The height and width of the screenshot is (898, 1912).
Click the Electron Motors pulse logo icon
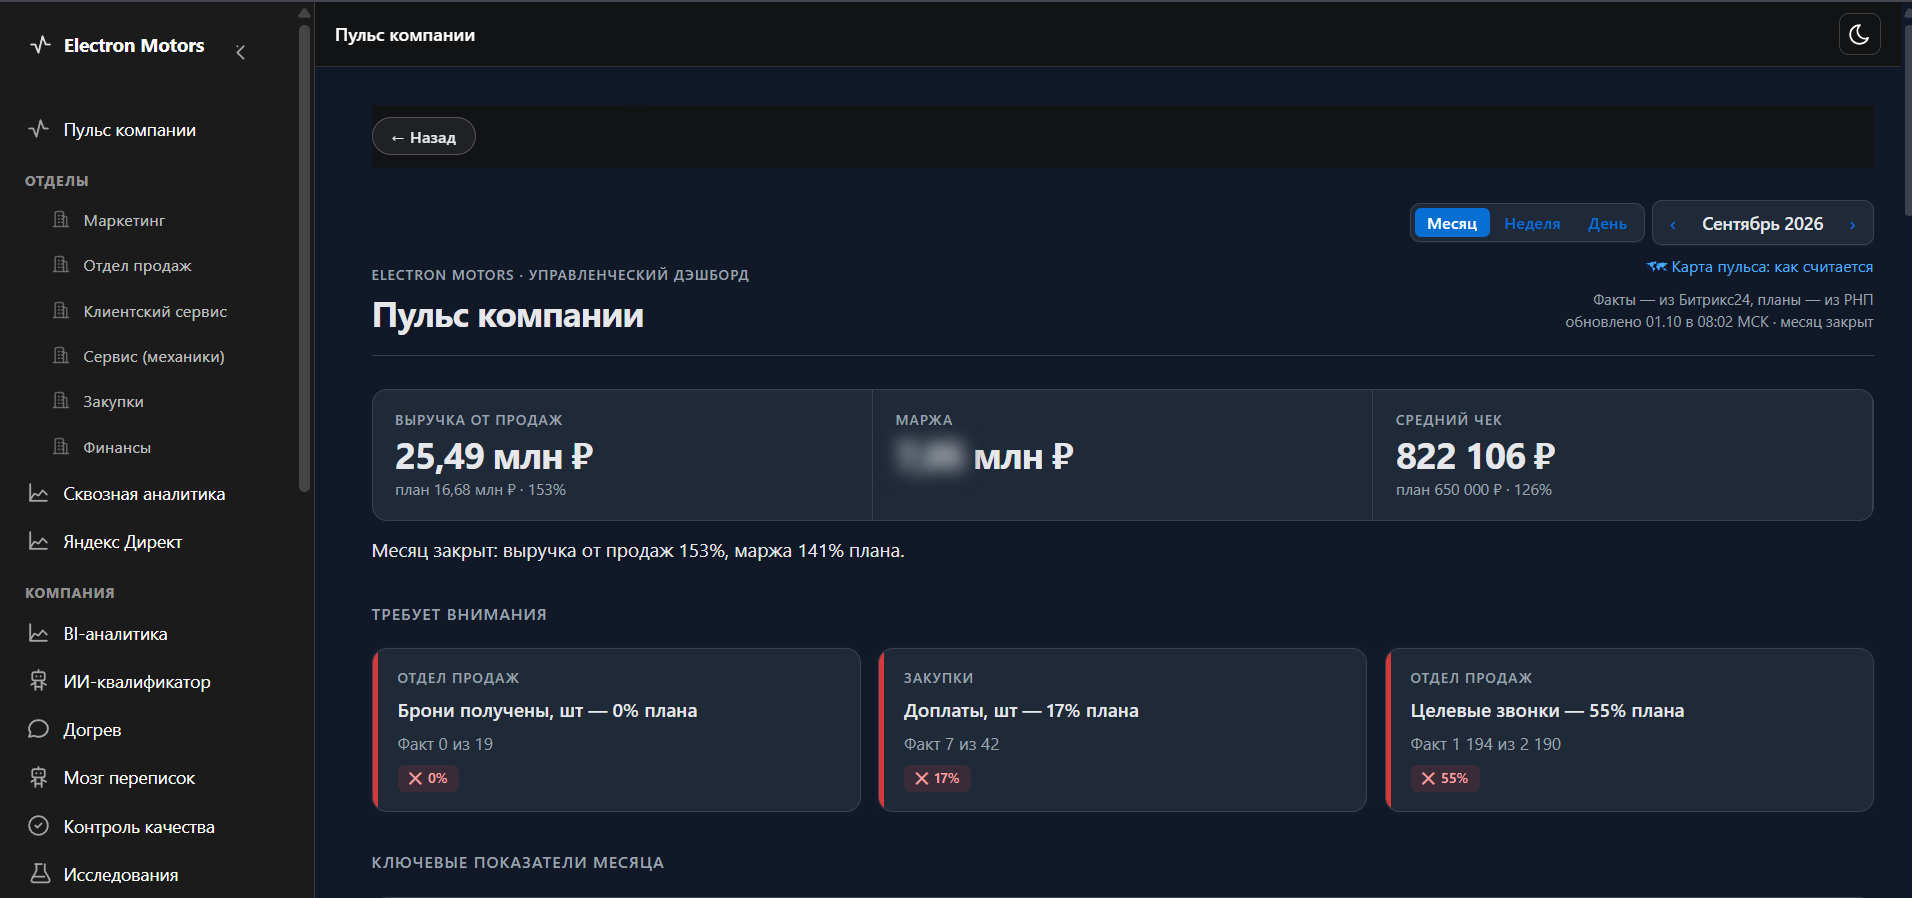(x=40, y=45)
